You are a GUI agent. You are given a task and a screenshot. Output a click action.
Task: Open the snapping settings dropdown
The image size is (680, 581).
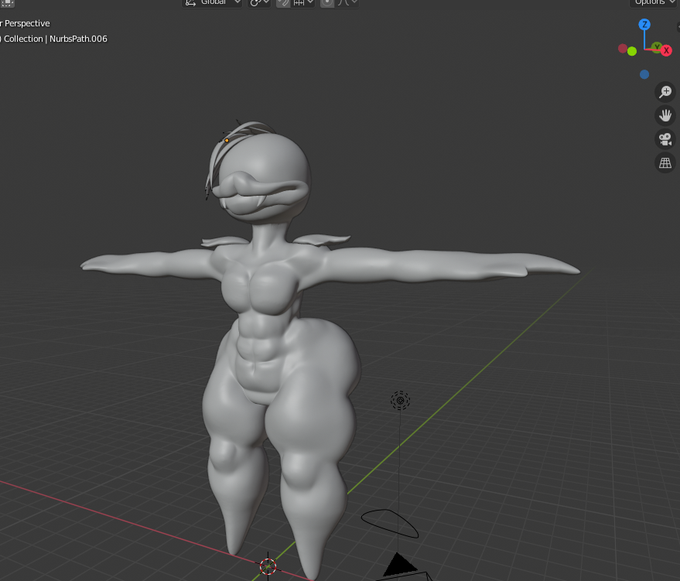(303, 3)
